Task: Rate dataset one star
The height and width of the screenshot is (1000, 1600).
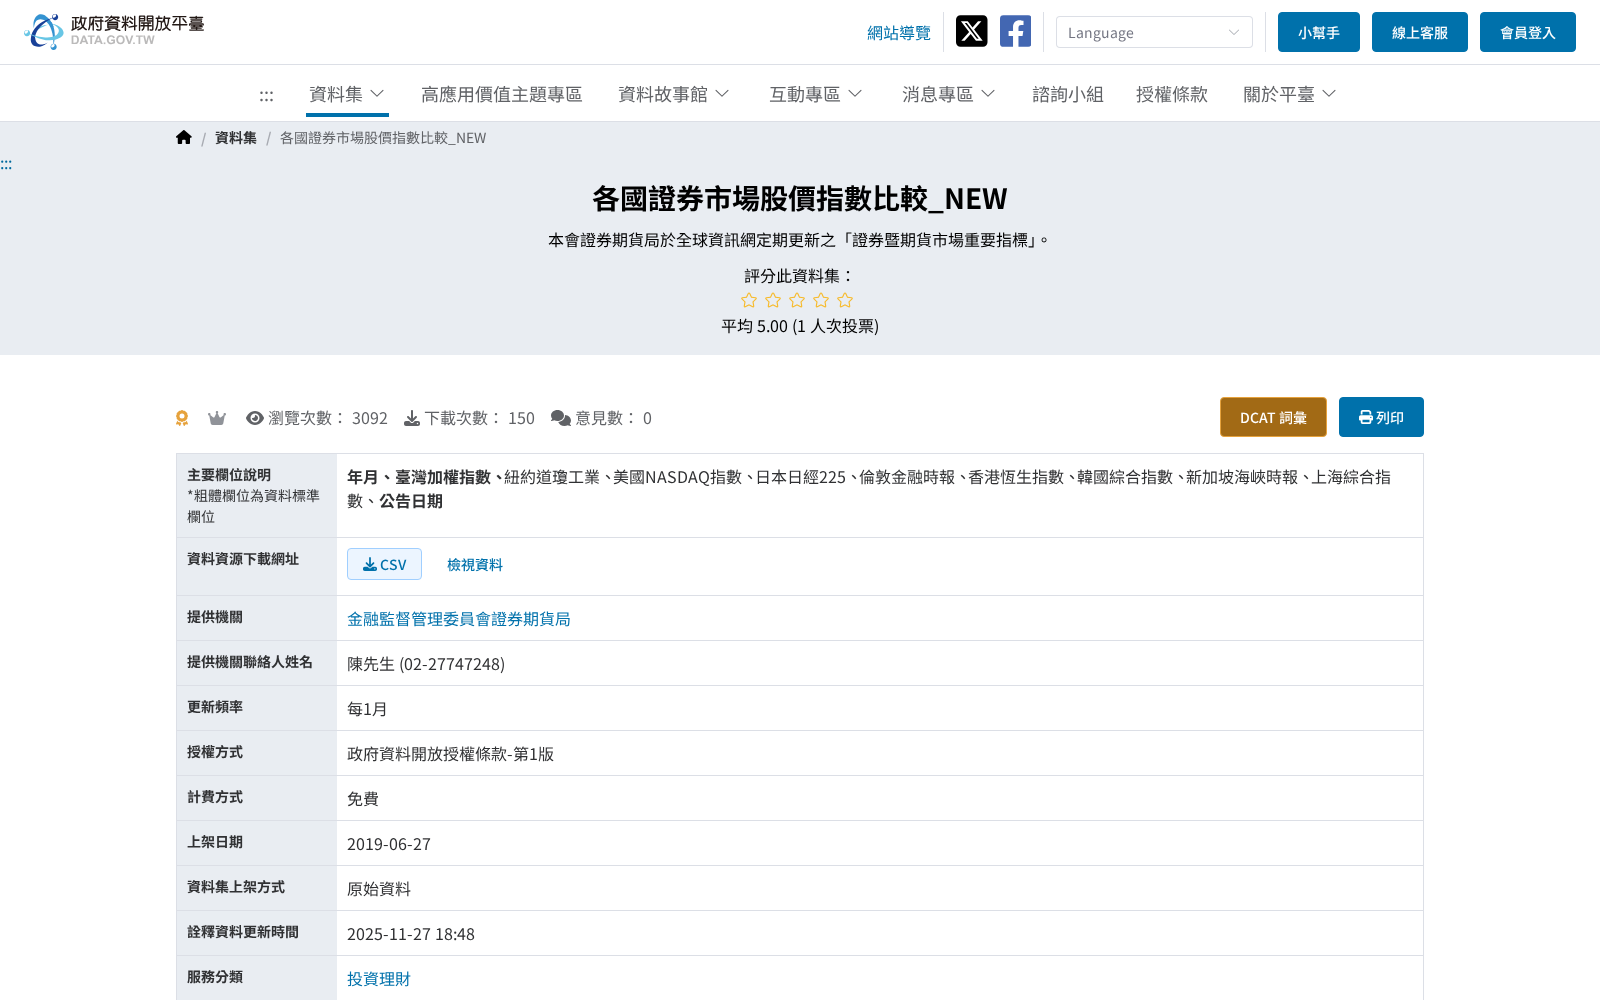Action: click(749, 300)
